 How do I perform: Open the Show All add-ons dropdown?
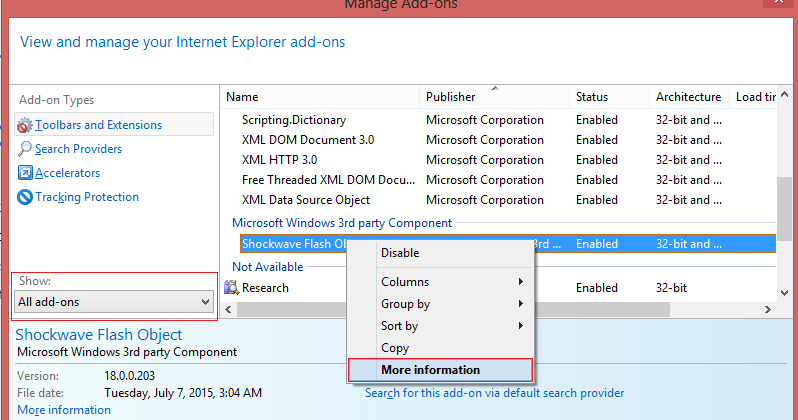coord(114,302)
